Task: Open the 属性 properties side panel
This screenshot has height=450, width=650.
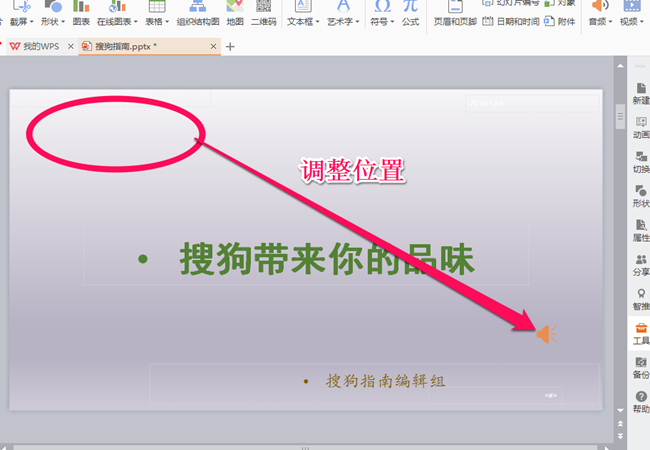Action: pos(641,231)
